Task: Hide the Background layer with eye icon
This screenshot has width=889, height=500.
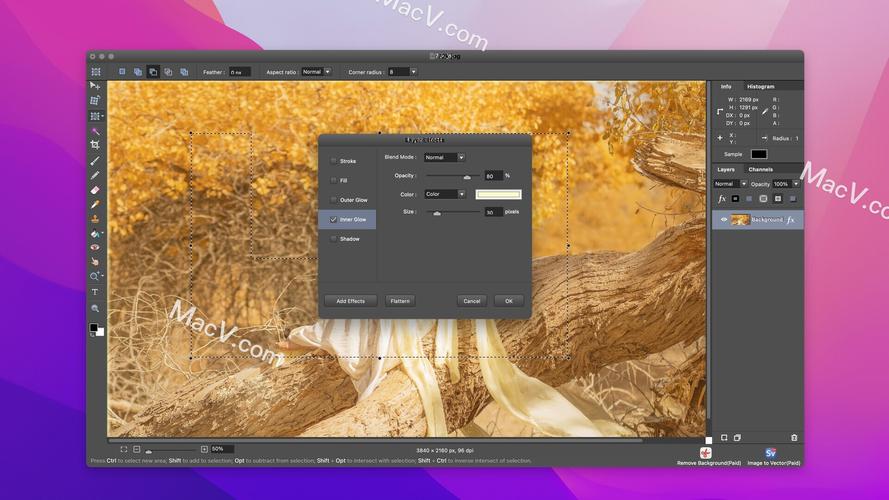Action: coord(724,220)
